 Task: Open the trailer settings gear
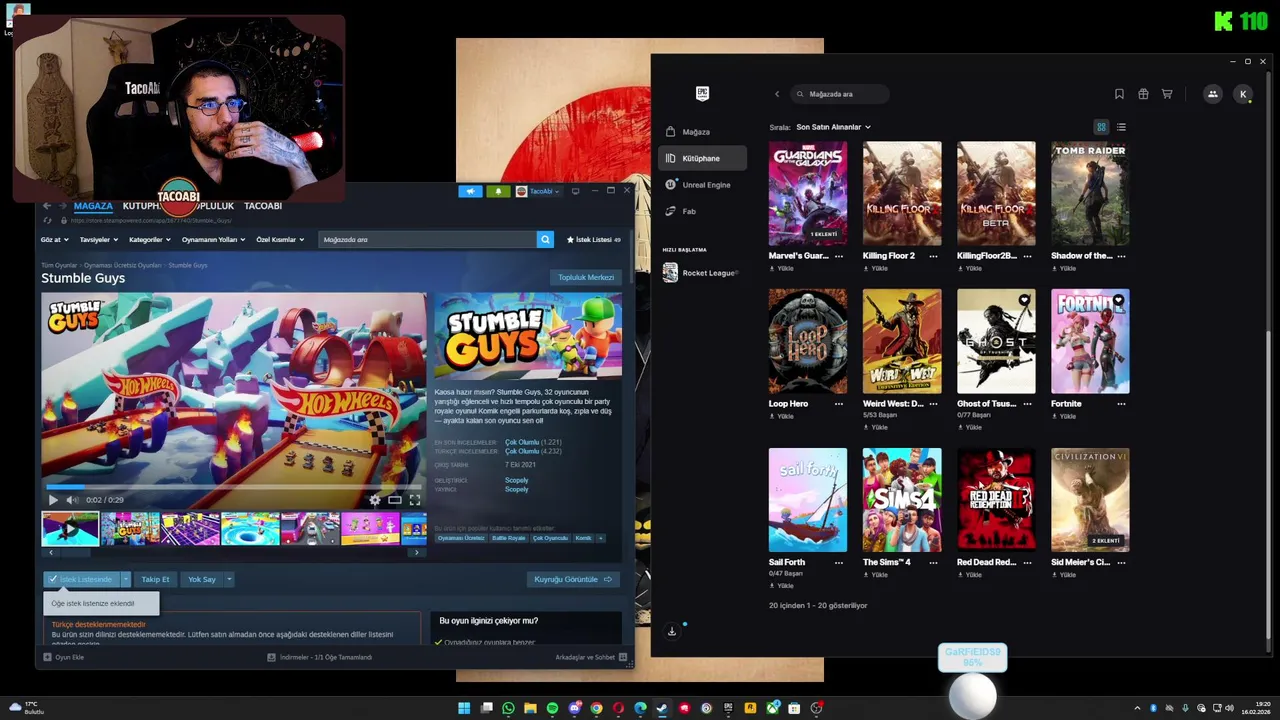pyautogui.click(x=375, y=500)
